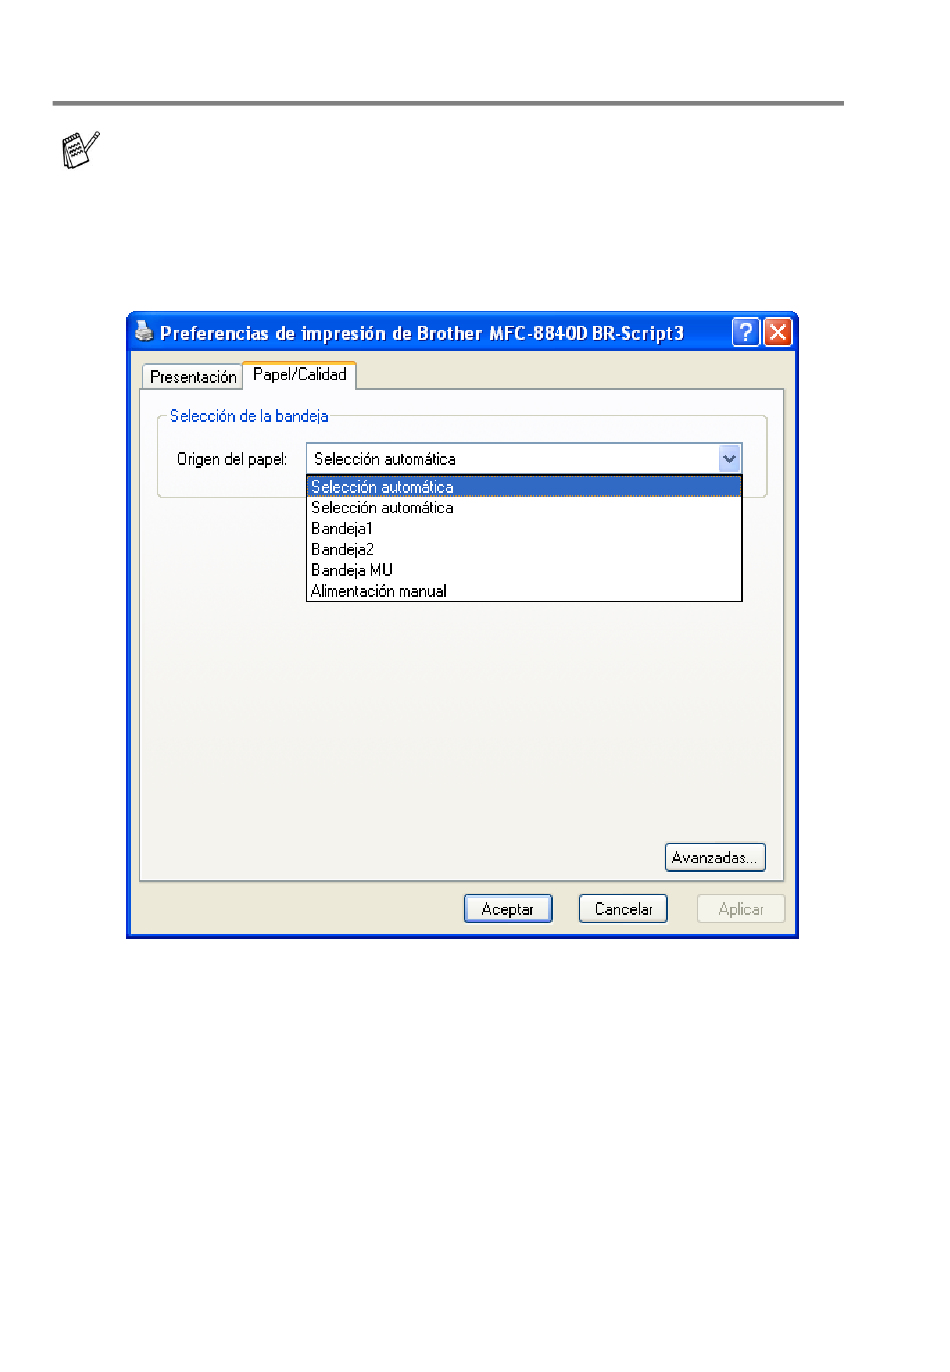Click the Cancelar button
The width and height of the screenshot is (950, 1372).
(623, 909)
